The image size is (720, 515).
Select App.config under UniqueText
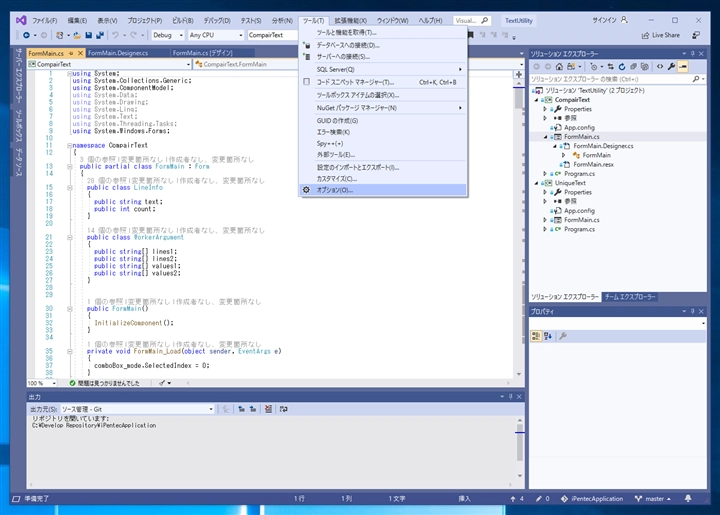coord(579,211)
